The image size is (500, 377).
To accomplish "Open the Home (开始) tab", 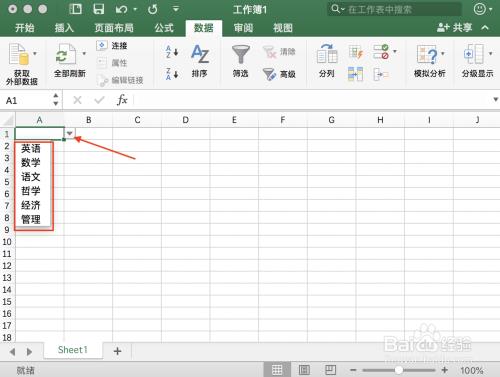I will pos(25,28).
